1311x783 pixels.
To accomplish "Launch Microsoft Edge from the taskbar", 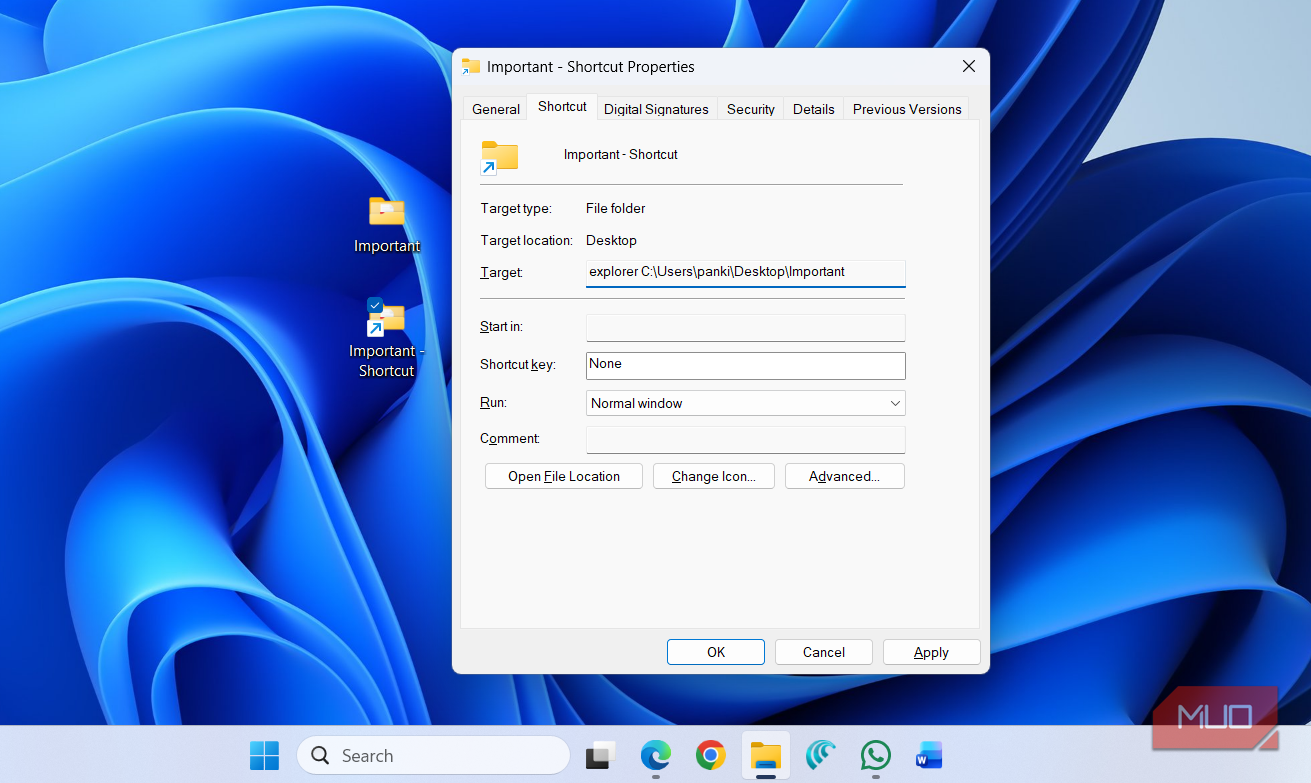I will 656,755.
